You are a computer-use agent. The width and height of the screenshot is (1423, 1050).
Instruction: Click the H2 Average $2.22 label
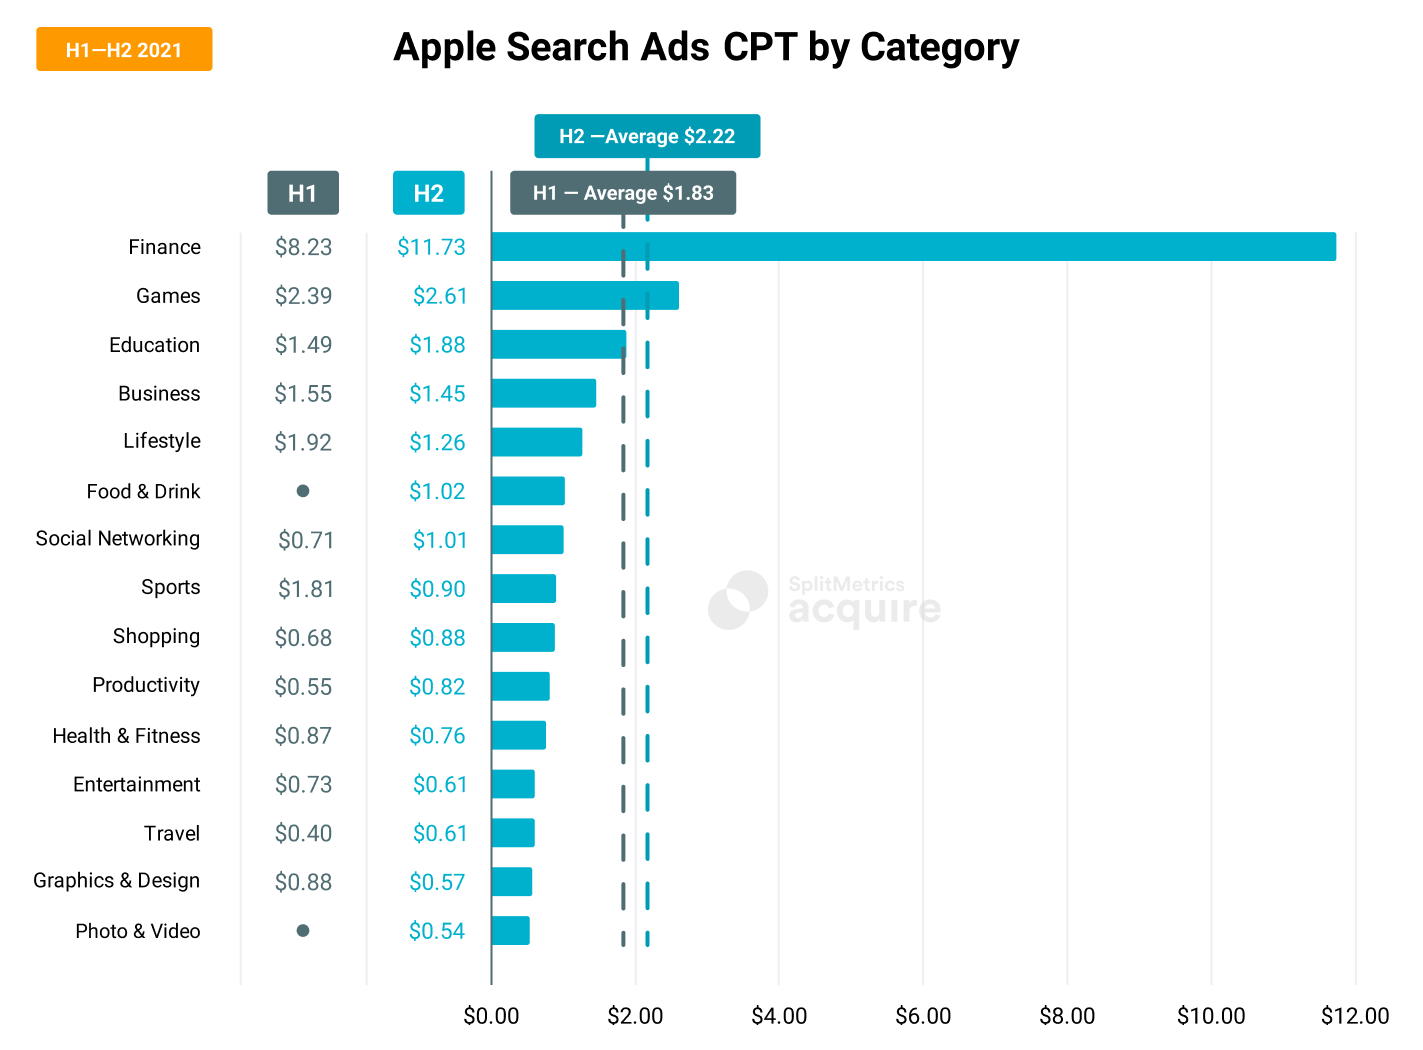tap(647, 136)
